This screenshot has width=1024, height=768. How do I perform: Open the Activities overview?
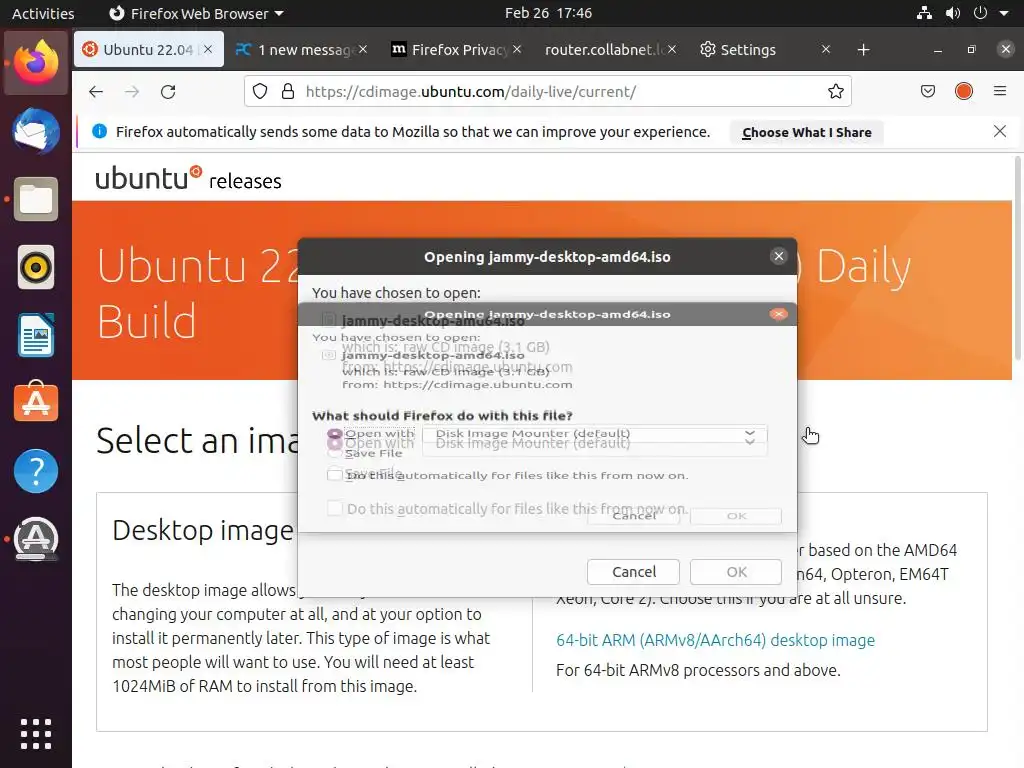coord(43,13)
